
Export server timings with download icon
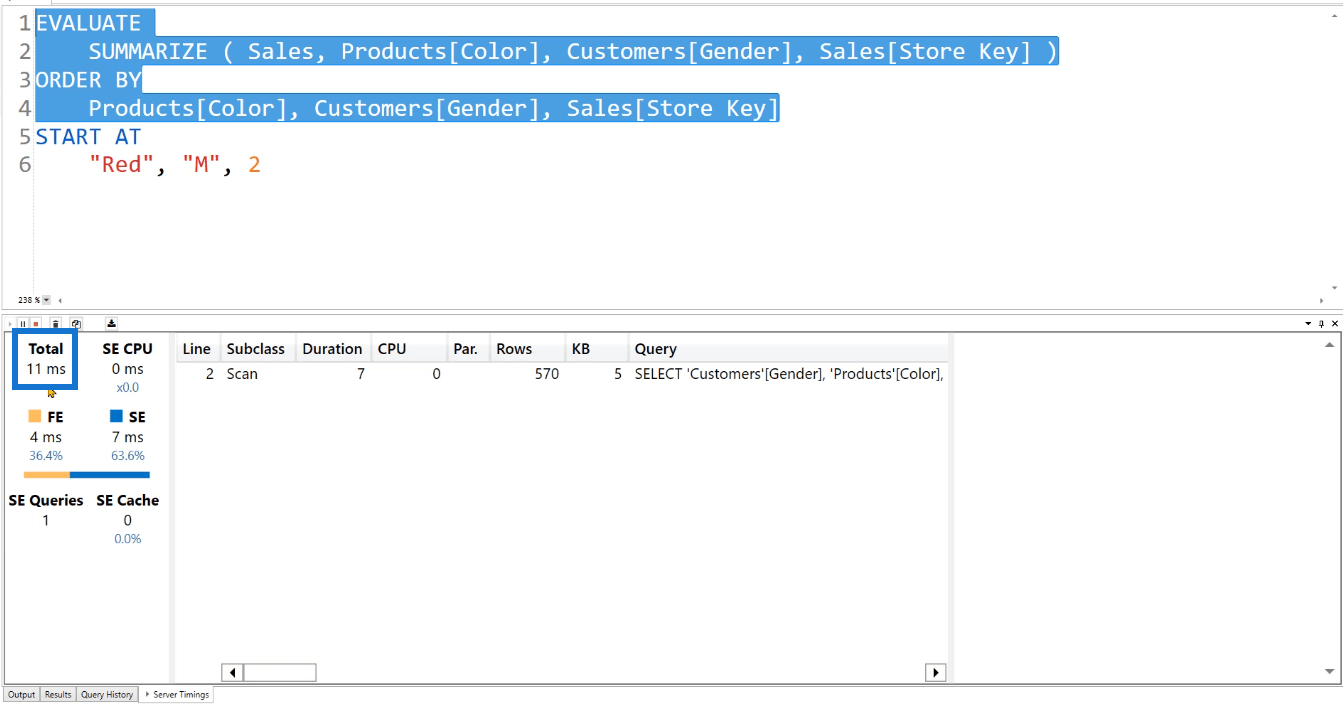click(x=111, y=323)
